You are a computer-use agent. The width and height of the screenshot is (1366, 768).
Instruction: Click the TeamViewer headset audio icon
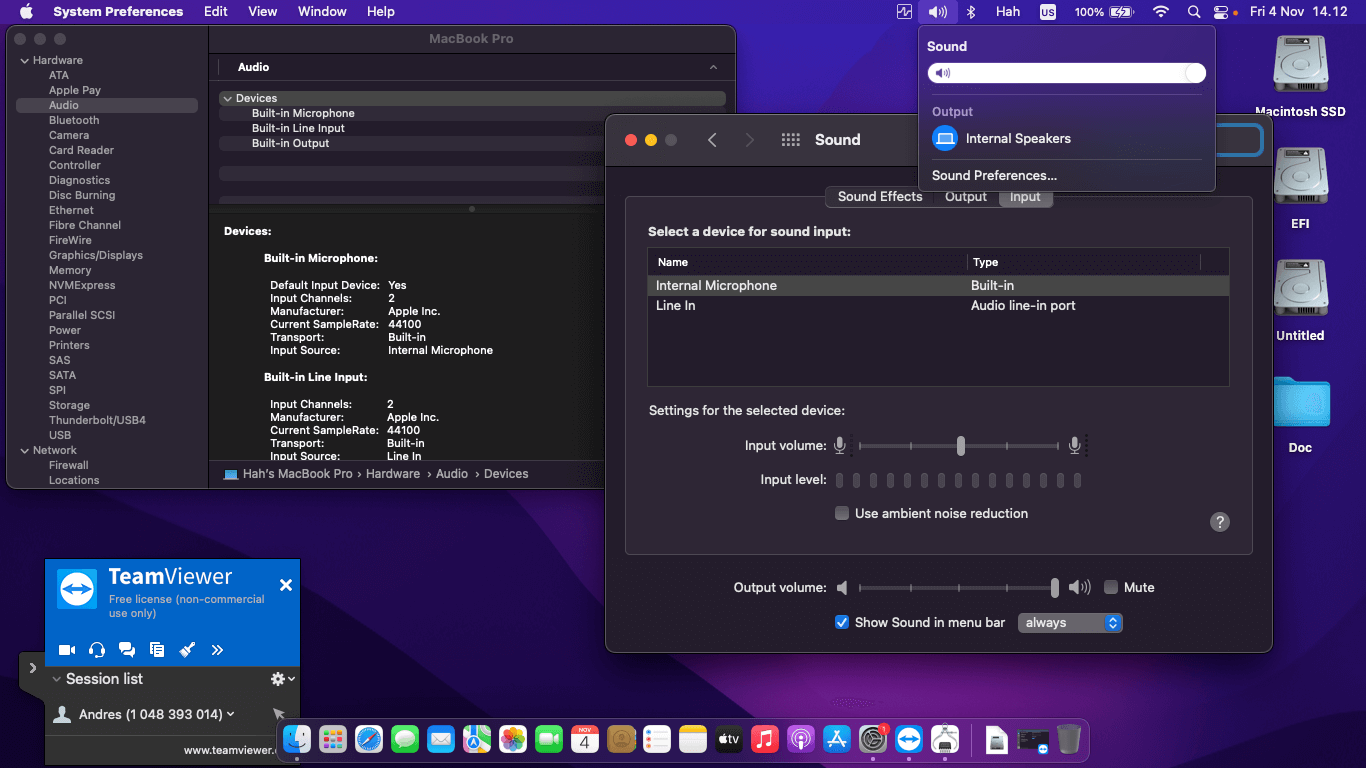coord(97,650)
